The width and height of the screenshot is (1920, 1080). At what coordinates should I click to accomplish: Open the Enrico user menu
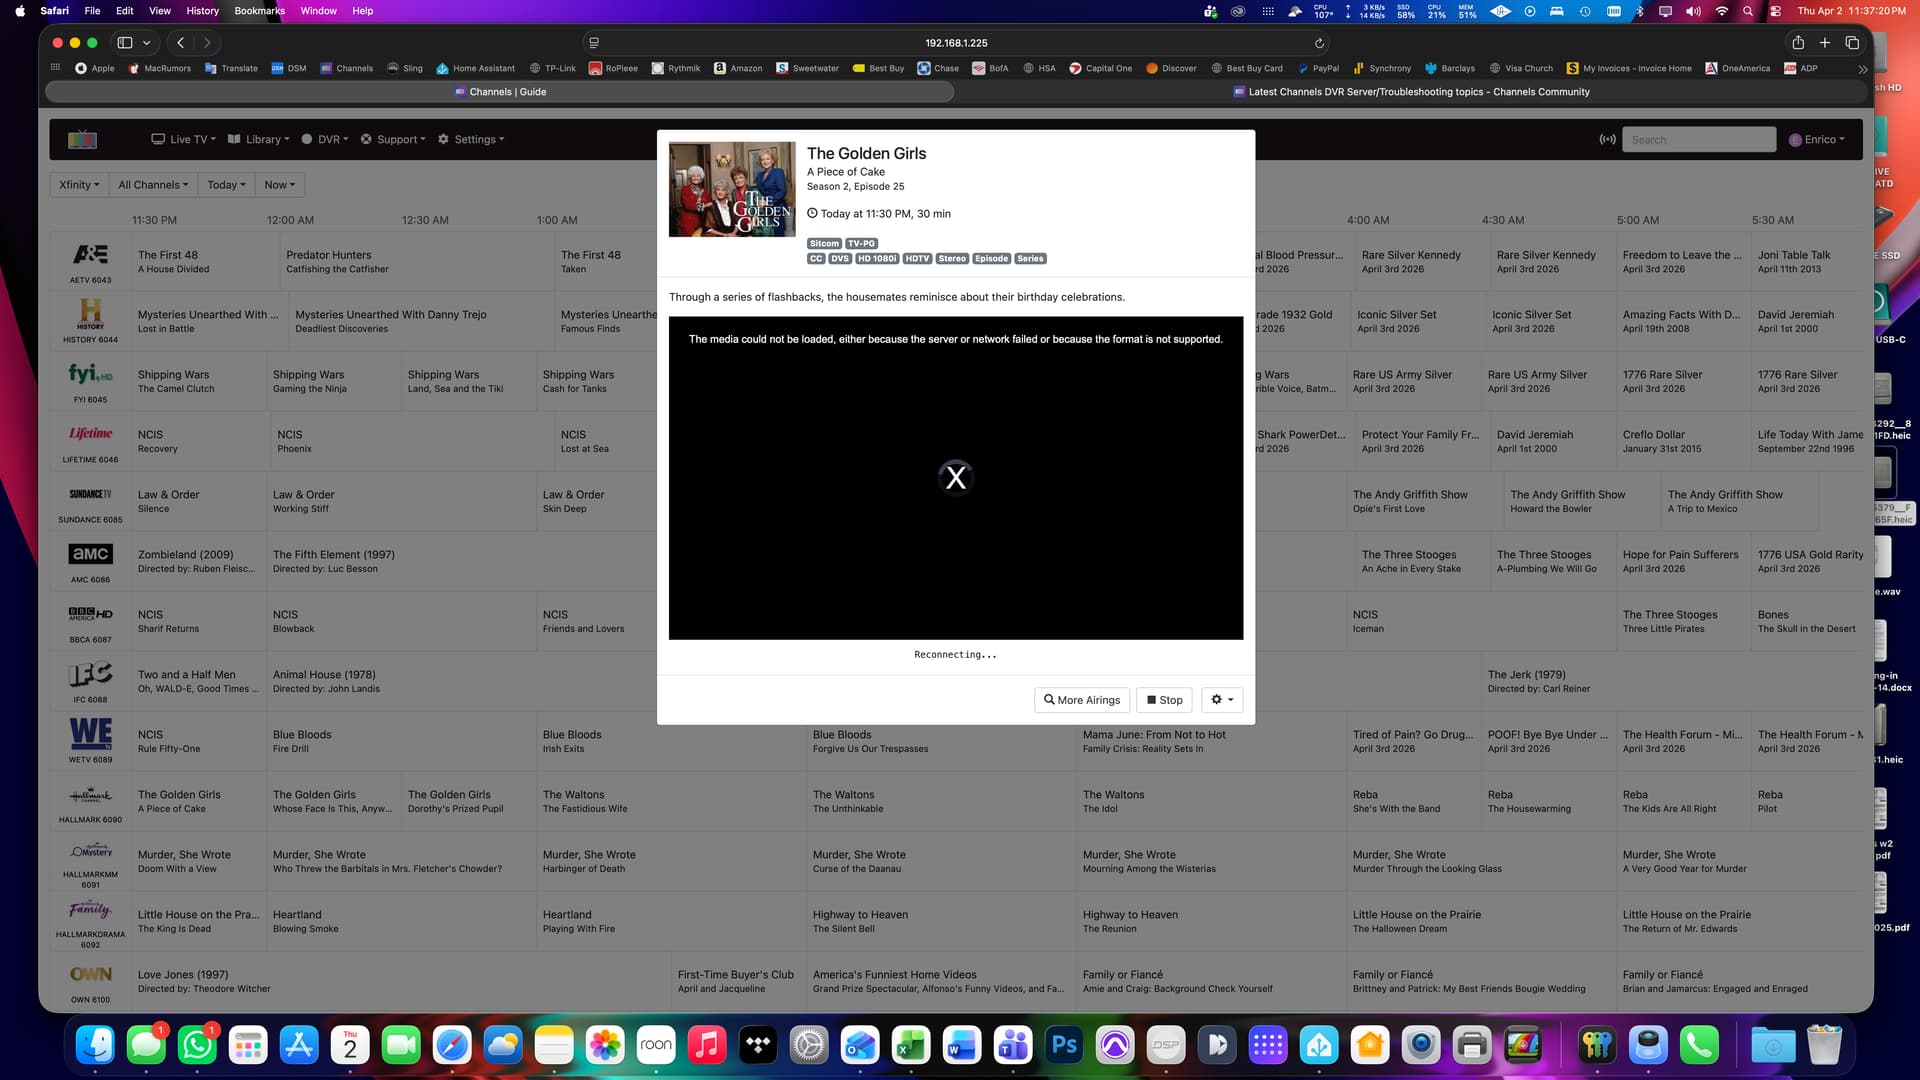point(1816,139)
